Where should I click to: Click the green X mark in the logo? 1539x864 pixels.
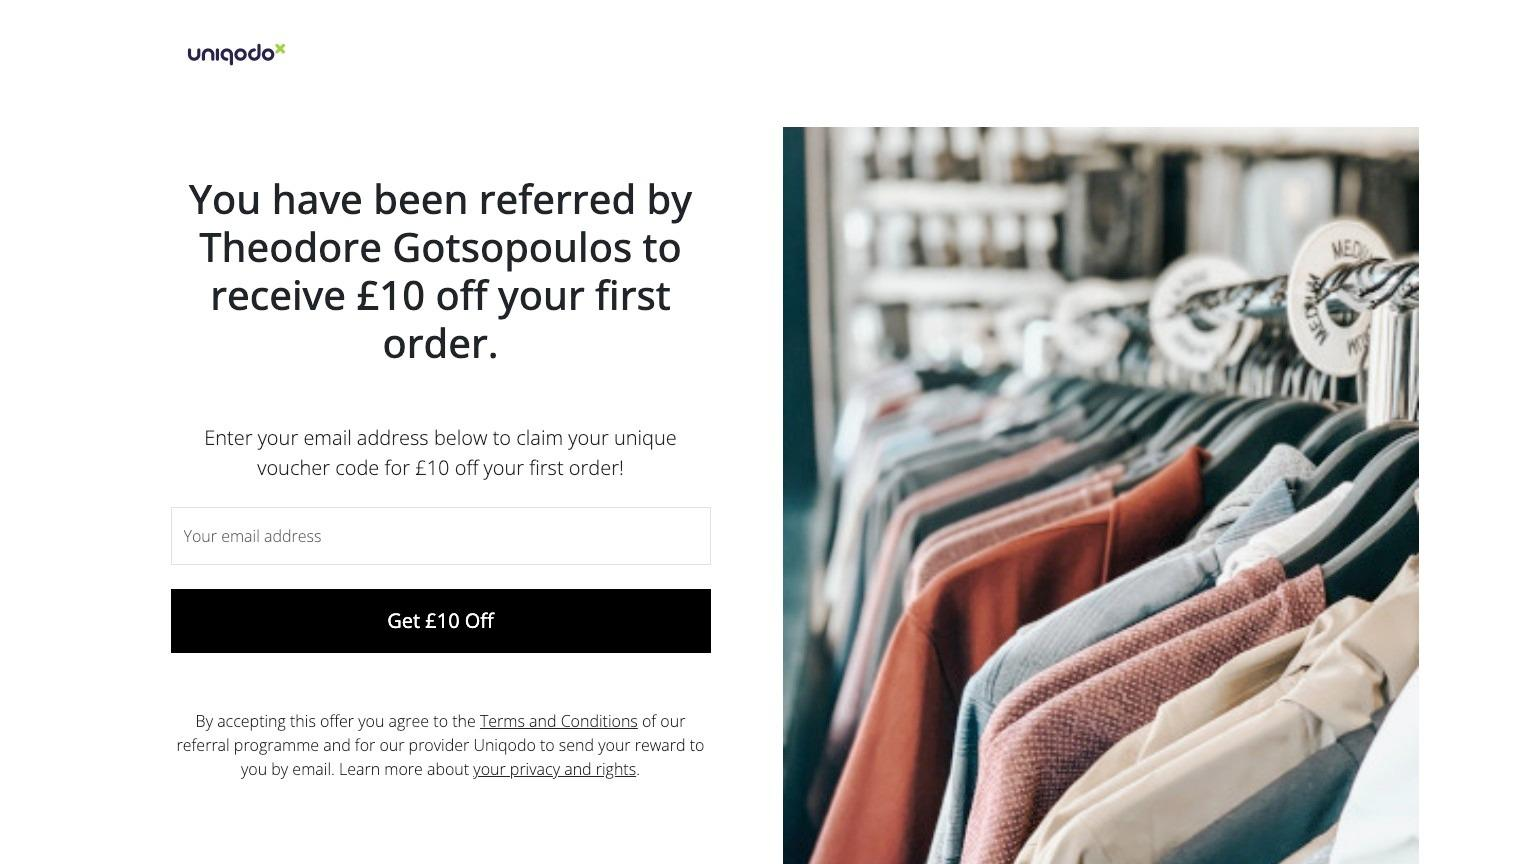(280, 48)
